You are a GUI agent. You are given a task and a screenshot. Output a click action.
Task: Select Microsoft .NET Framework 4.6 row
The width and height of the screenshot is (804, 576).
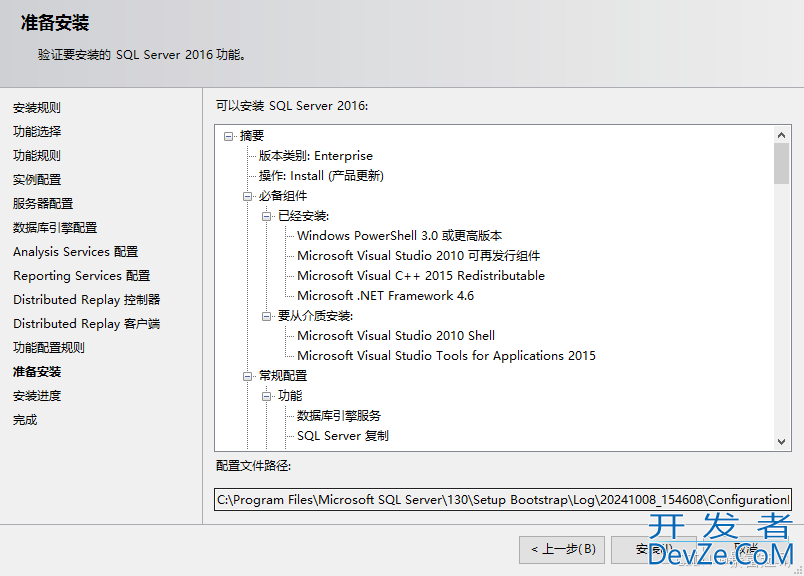[x=386, y=296]
